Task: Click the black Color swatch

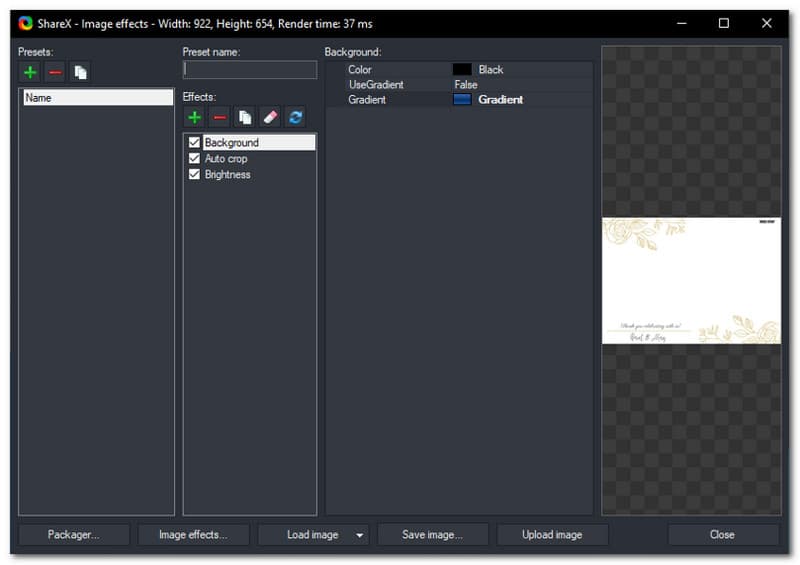Action: (x=462, y=70)
